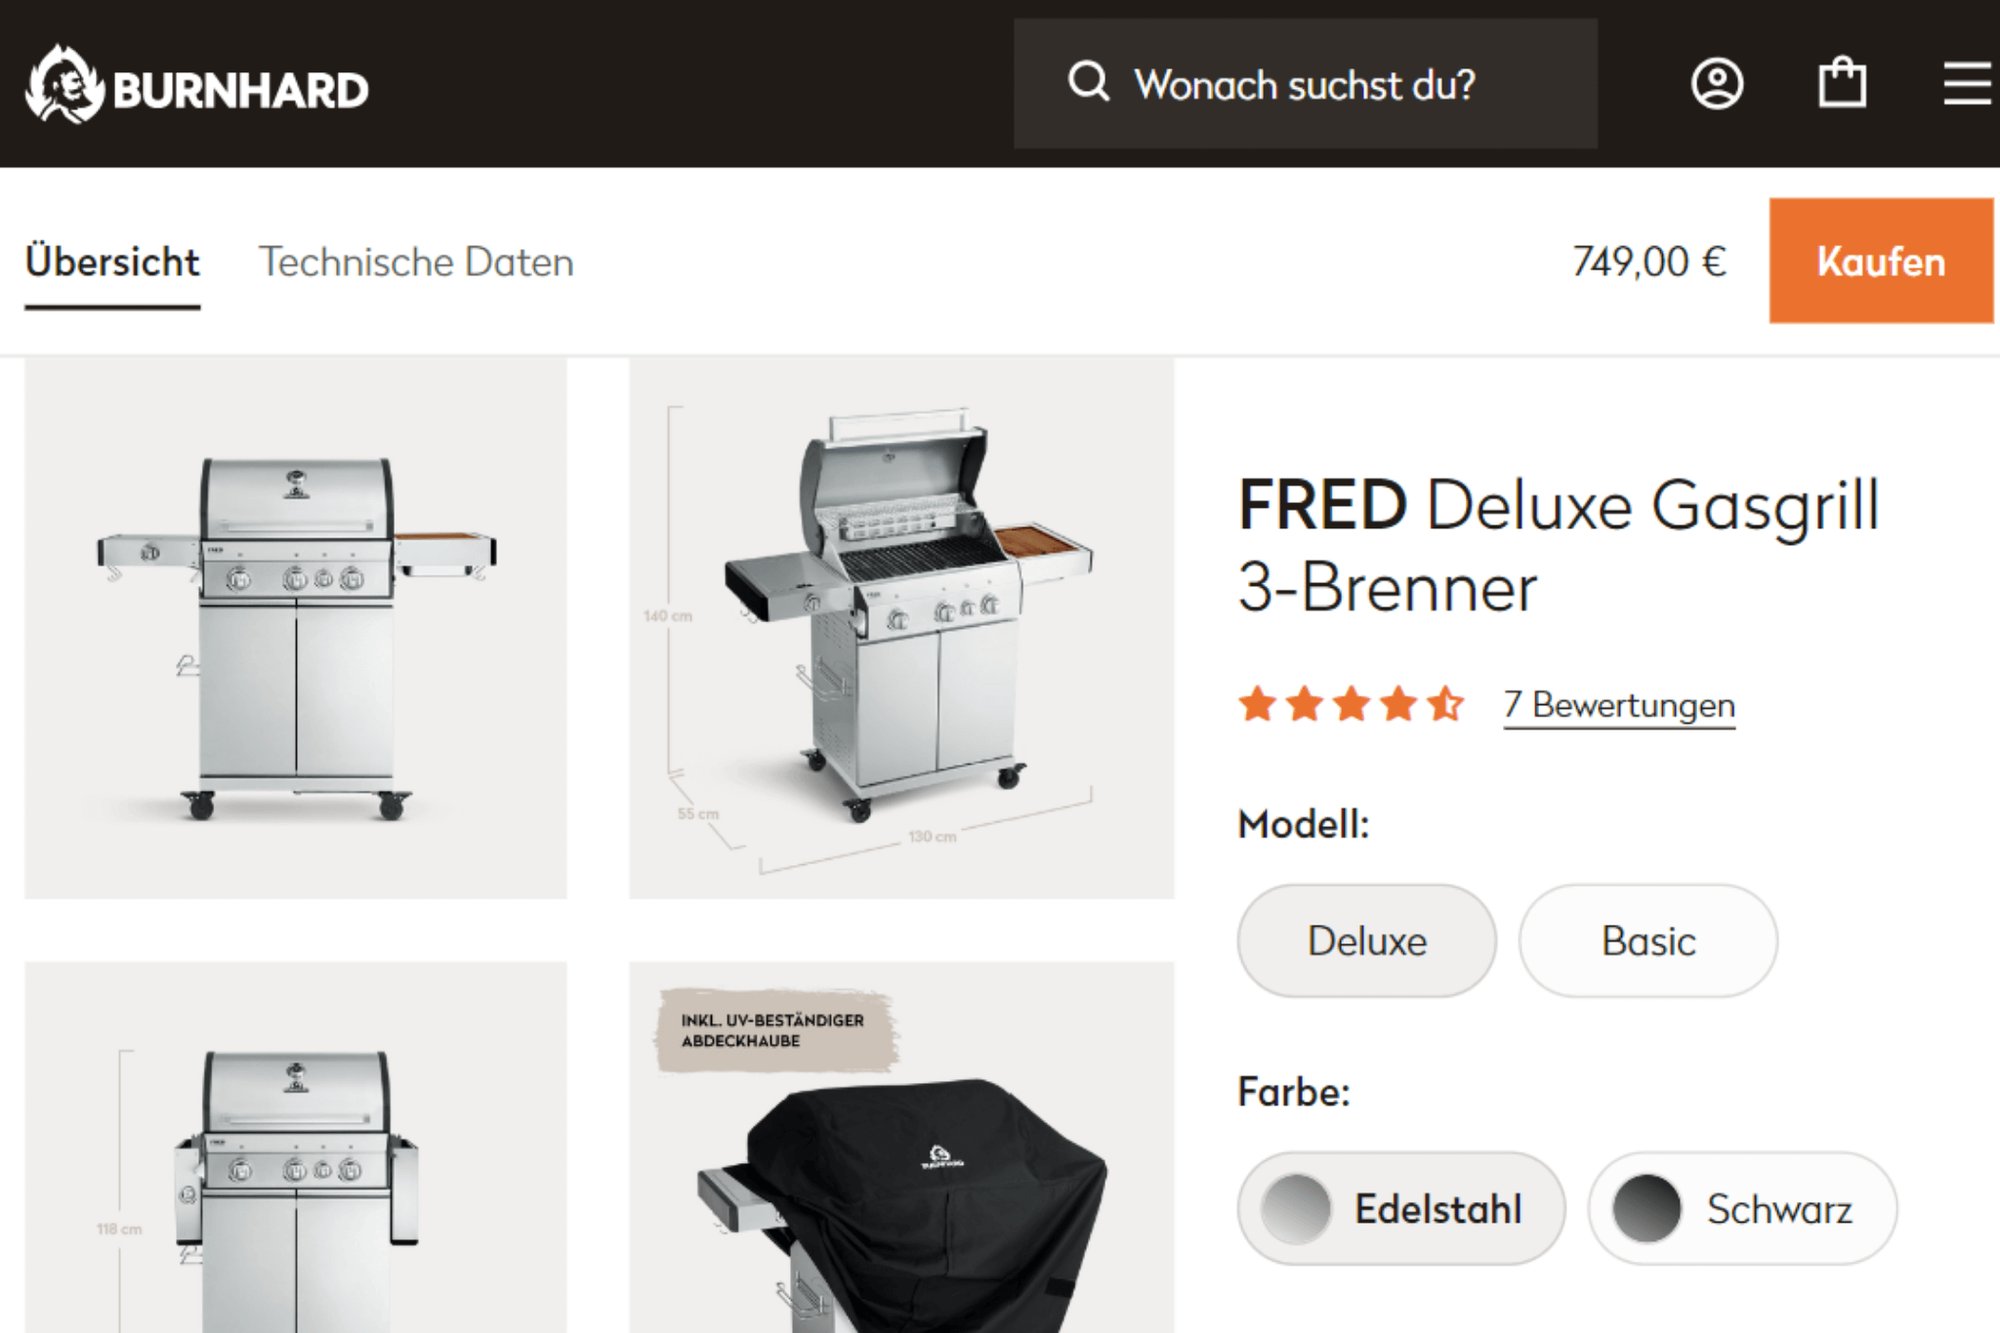
Task: Choose Edelstahl color option
Action: click(1401, 1208)
